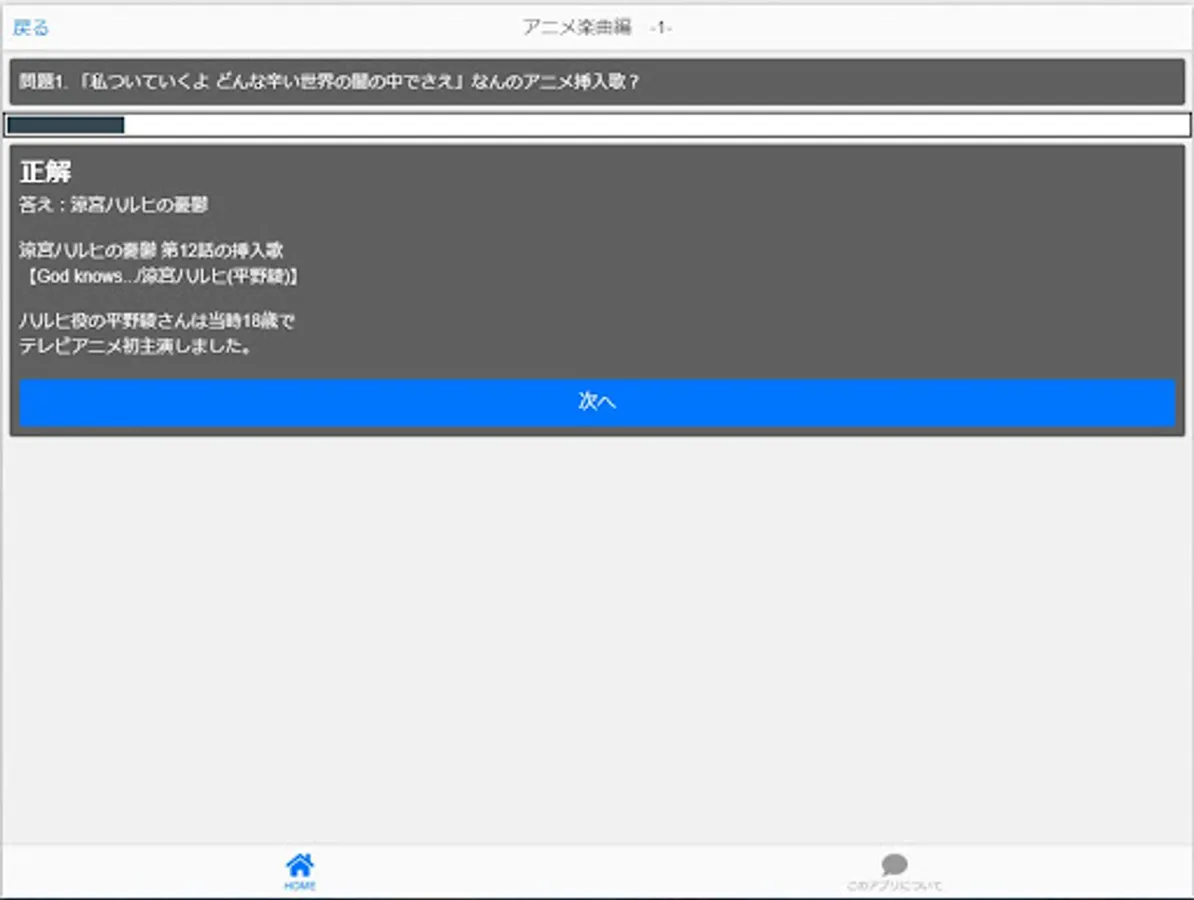Select the answer line 答え：涼宮ハルヒの憂鬱
The width and height of the screenshot is (1194, 900).
point(113,205)
